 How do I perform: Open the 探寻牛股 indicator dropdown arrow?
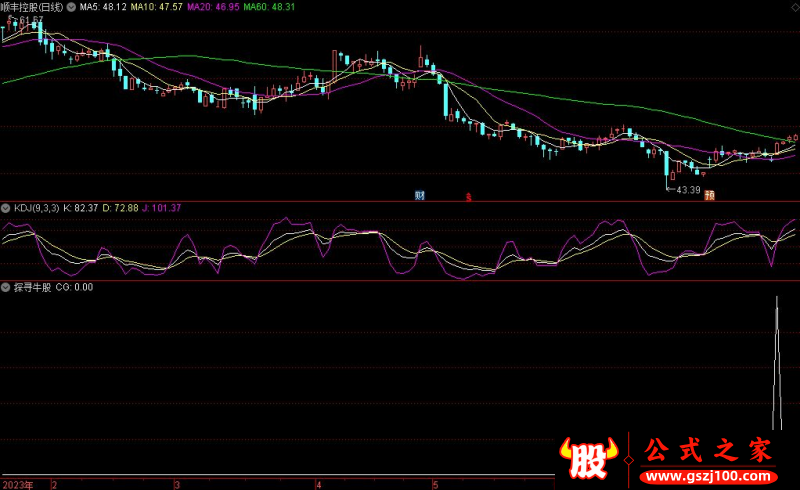coord(7,287)
